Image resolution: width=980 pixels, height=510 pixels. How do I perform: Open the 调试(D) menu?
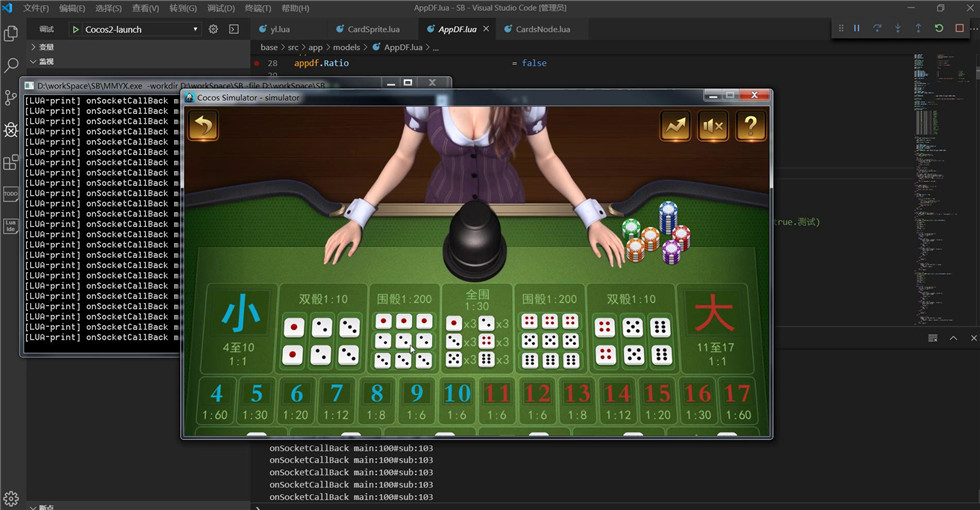221,8
